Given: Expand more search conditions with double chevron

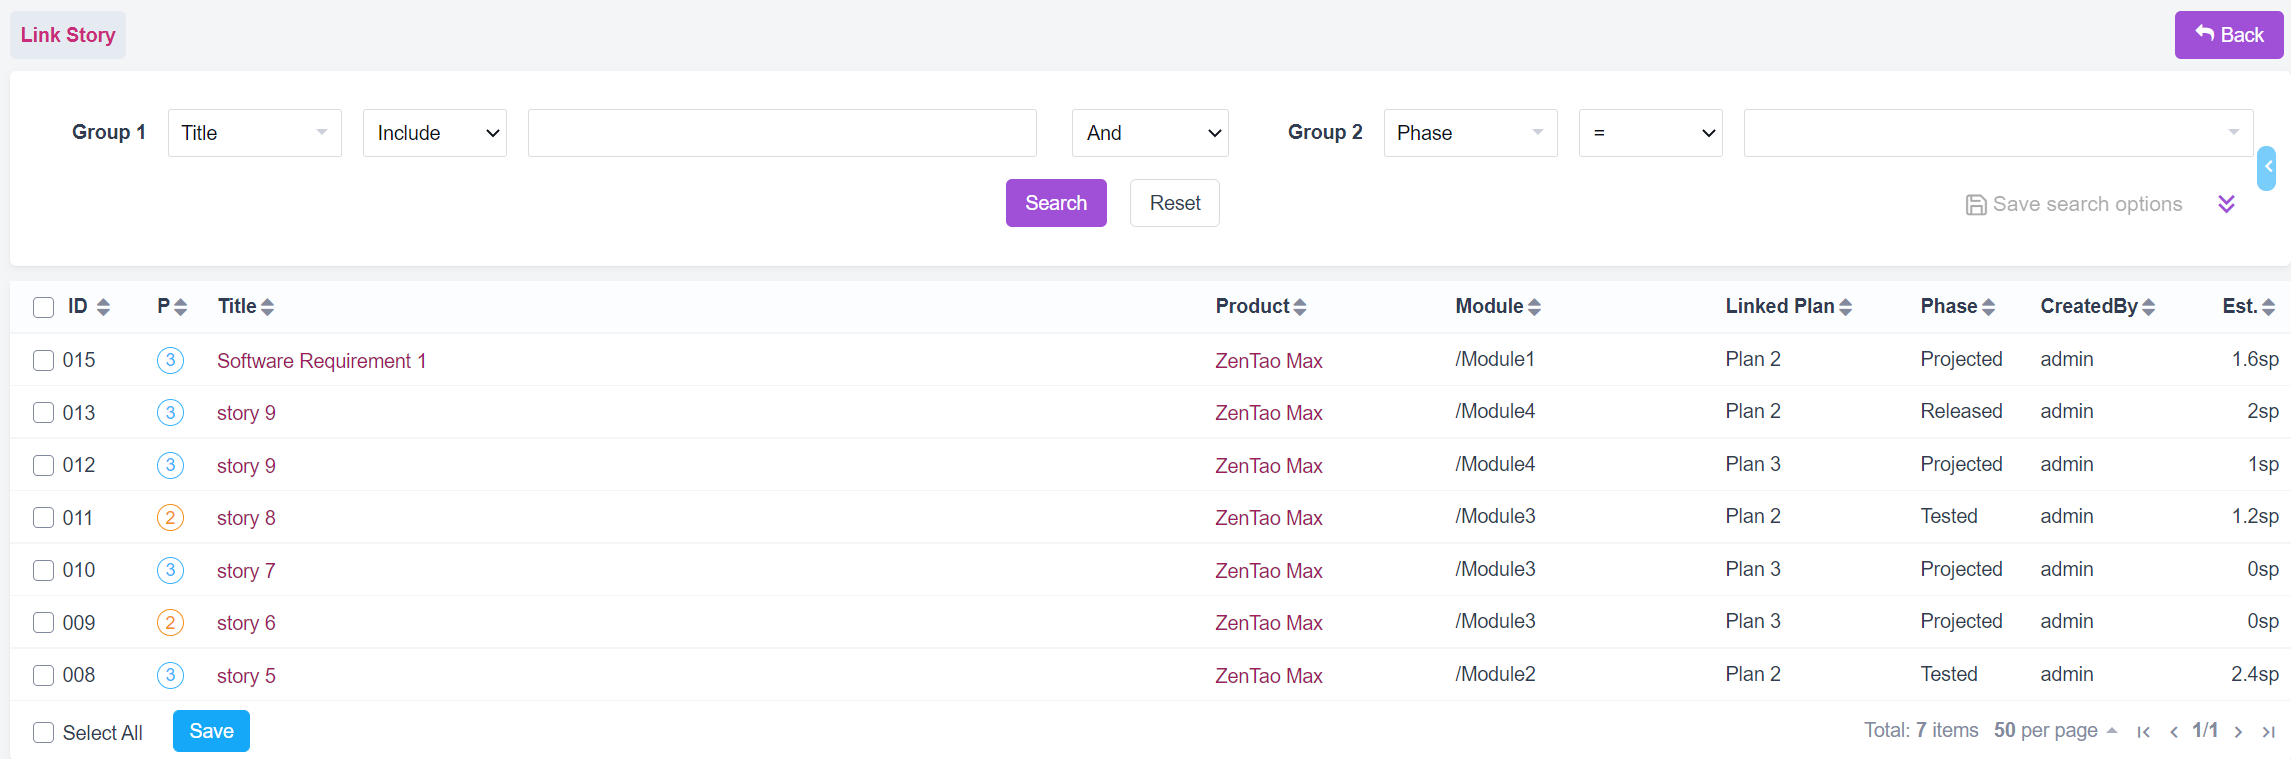Looking at the screenshot, I should (2226, 204).
